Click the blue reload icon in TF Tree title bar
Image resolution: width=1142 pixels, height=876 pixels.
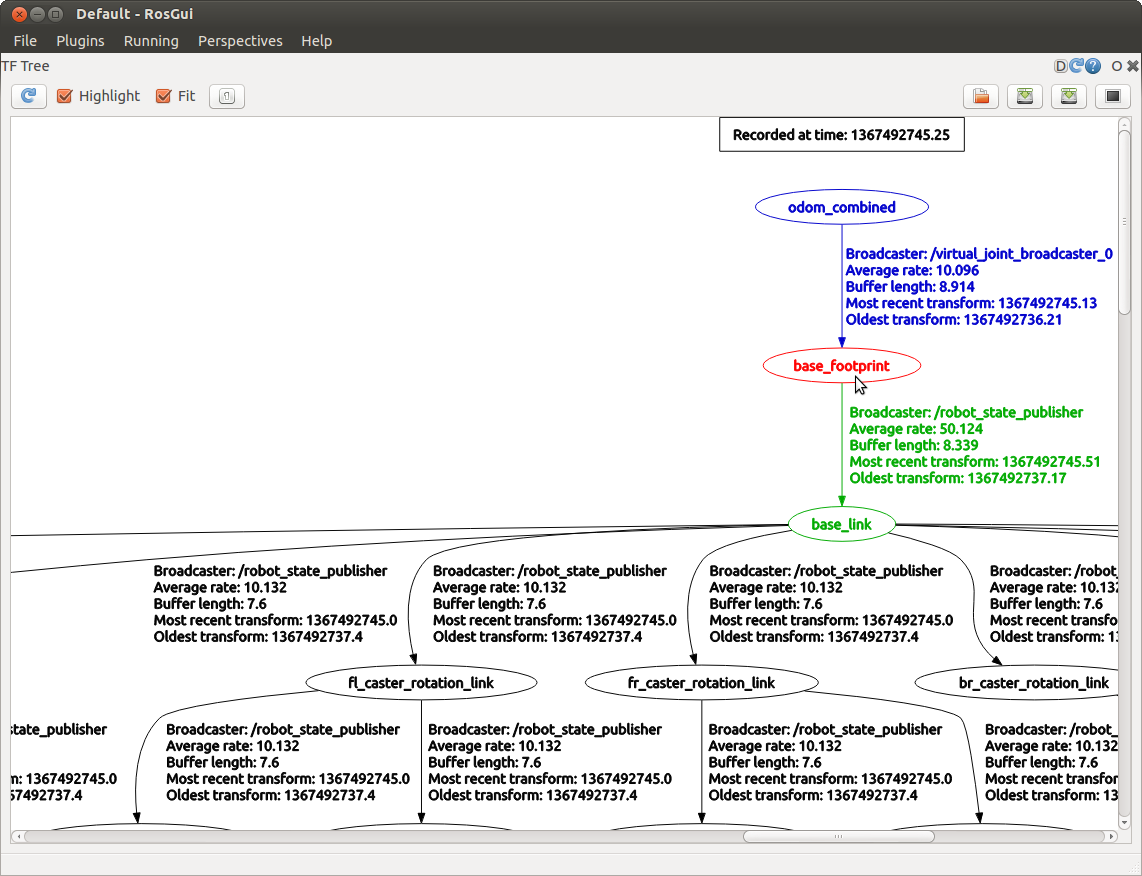(1076, 66)
